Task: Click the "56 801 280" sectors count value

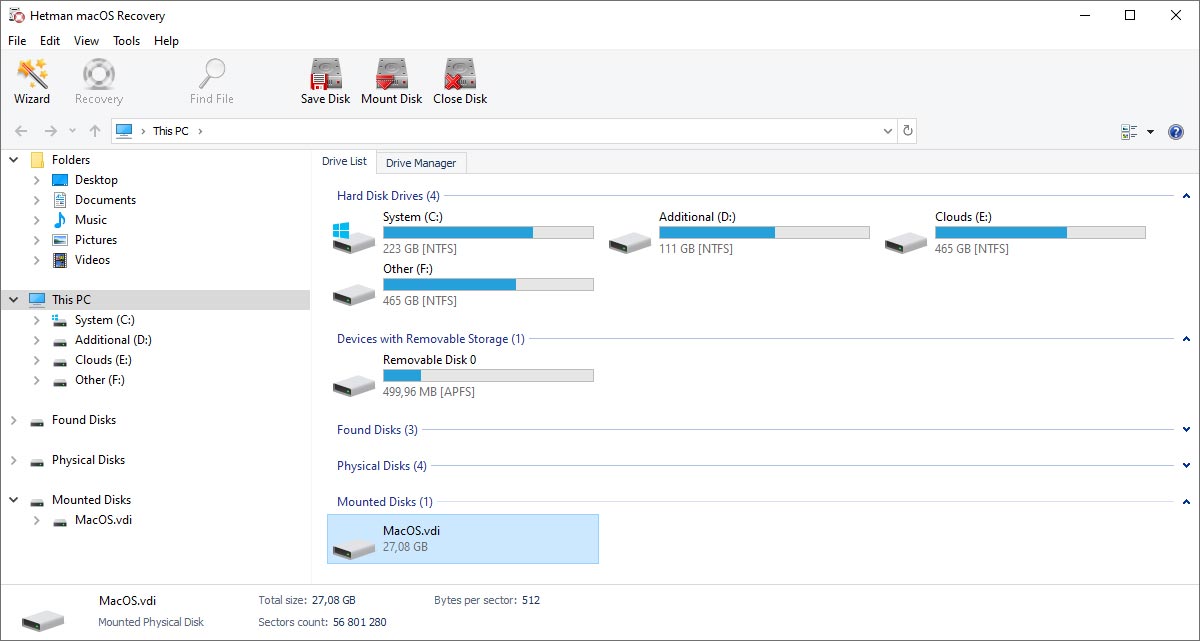Action: tap(359, 622)
